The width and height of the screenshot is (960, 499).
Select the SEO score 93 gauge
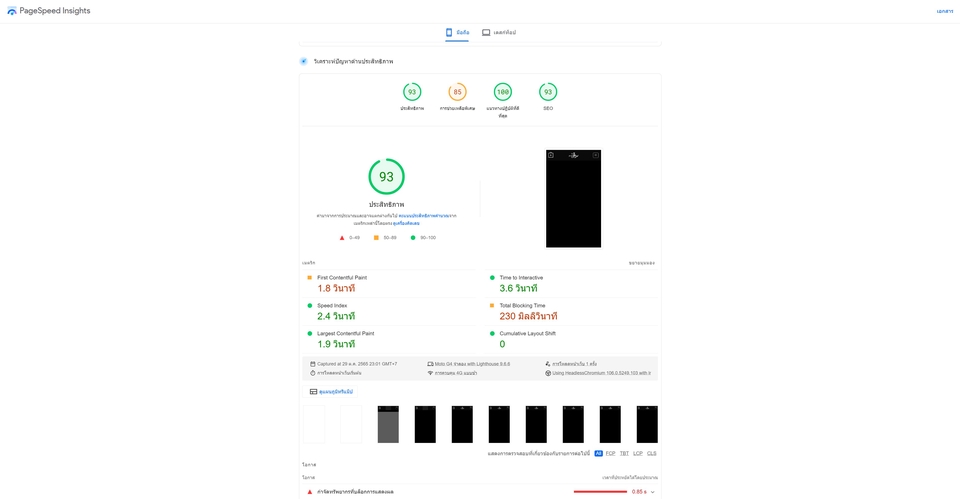pos(548,92)
